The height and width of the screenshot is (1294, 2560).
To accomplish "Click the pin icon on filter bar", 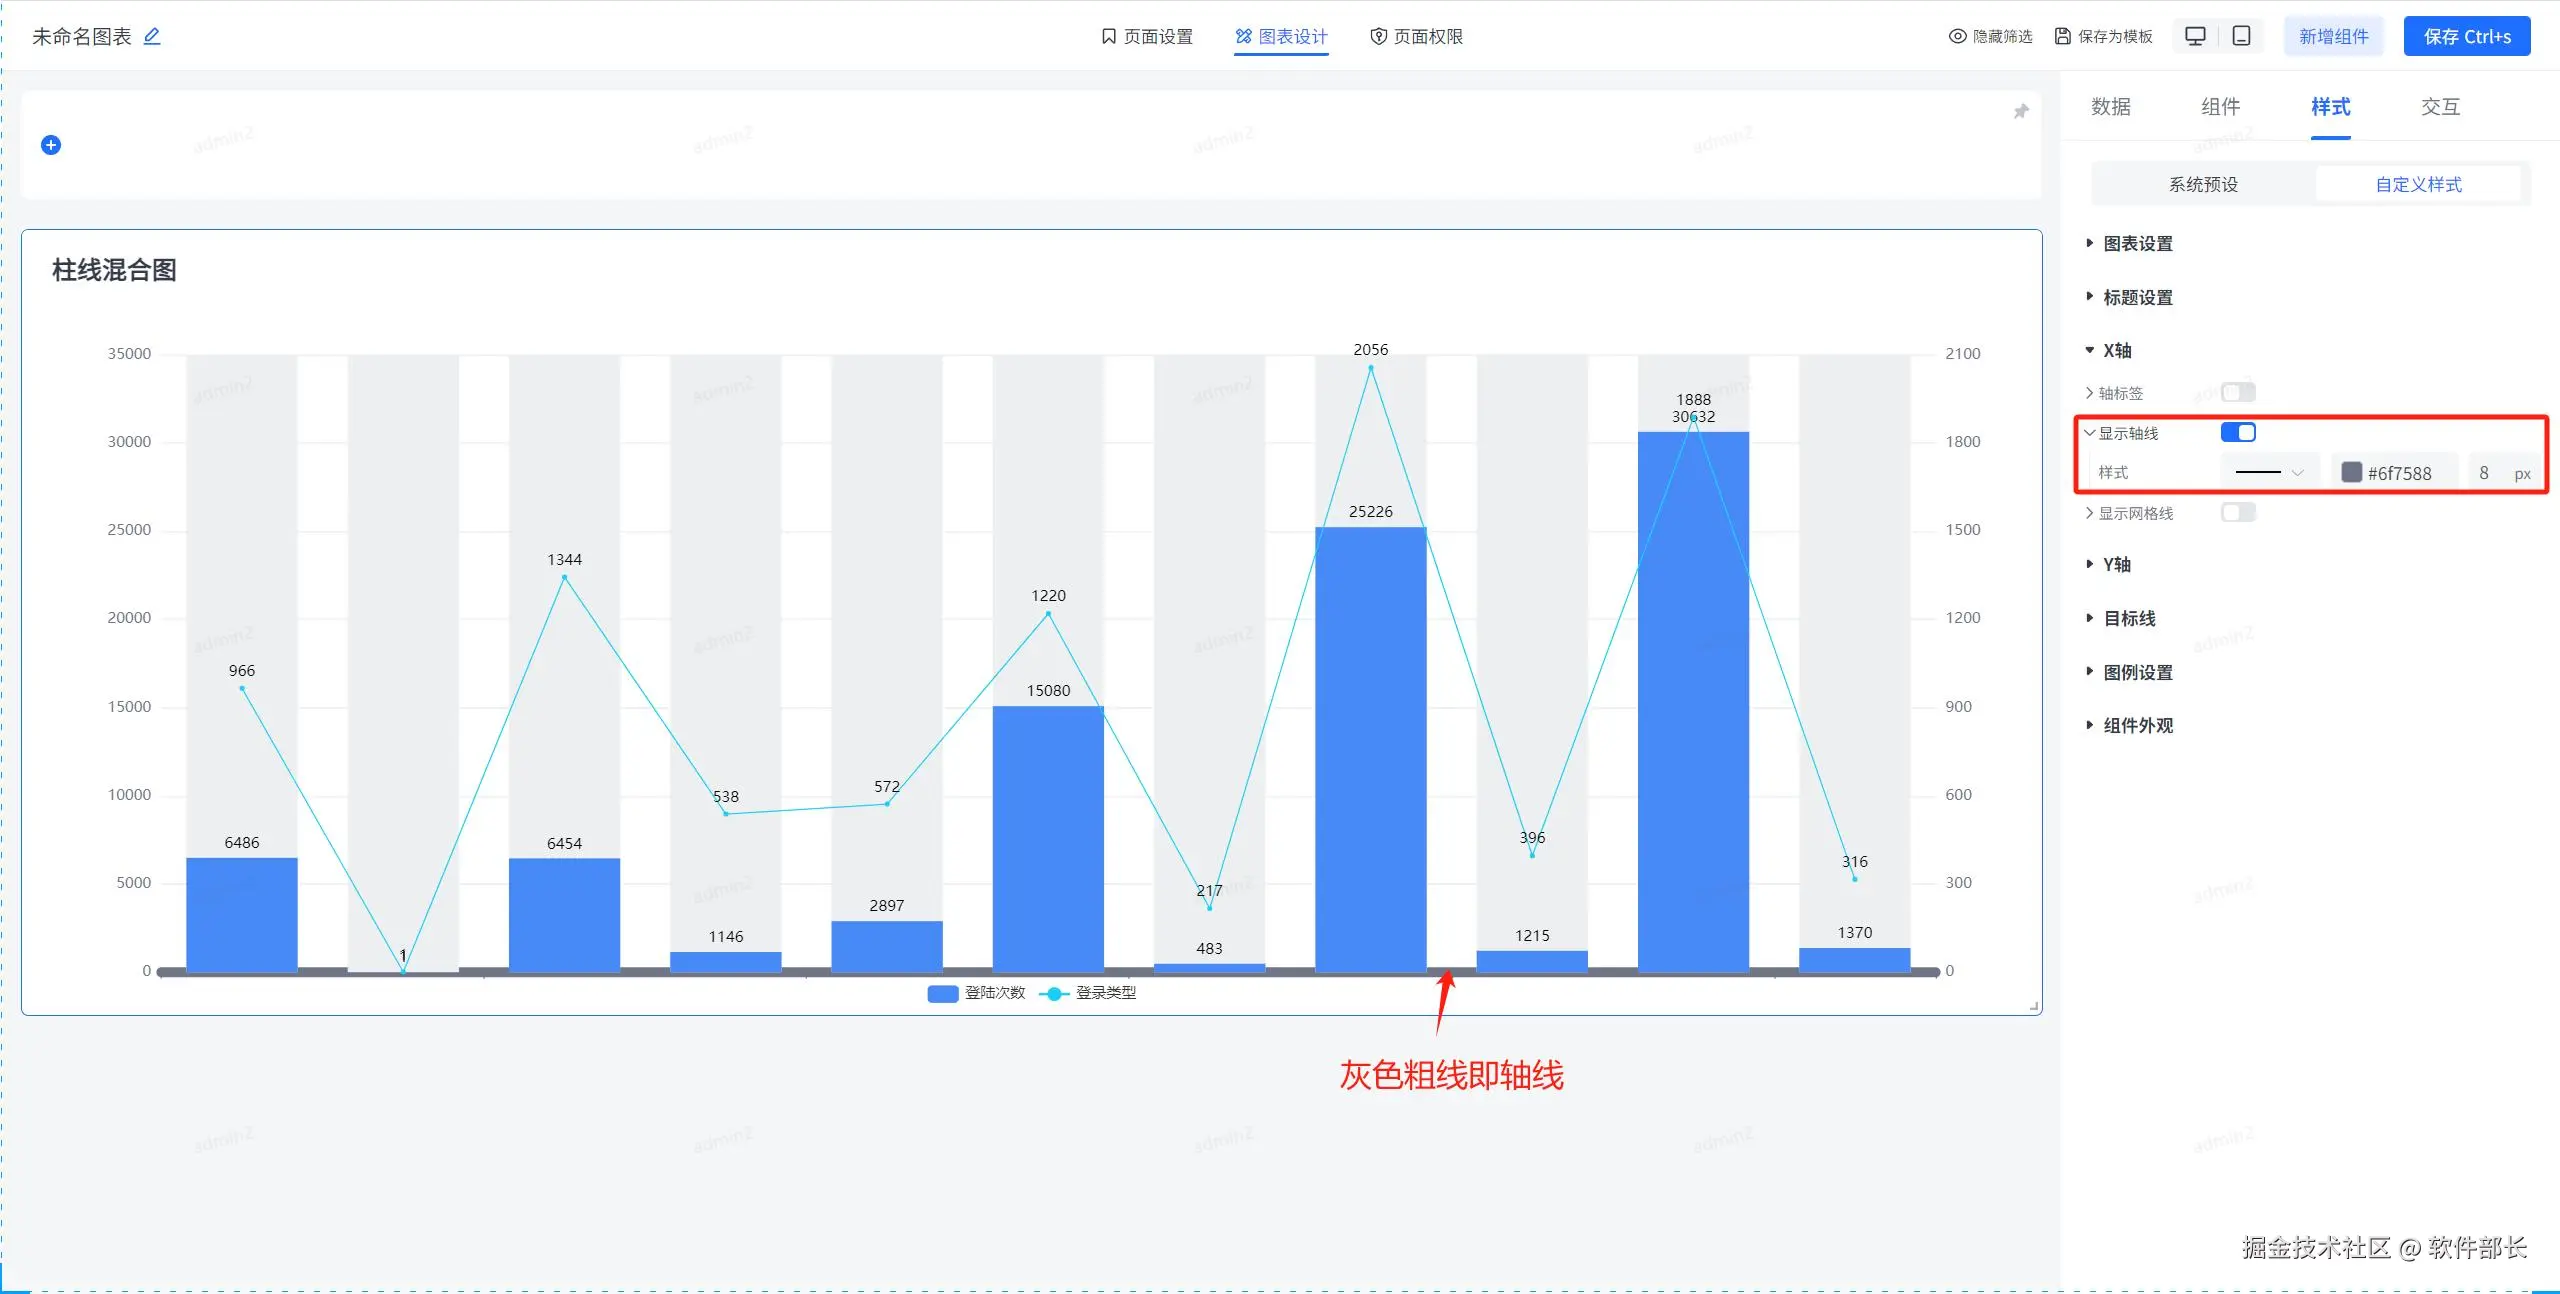I will [x=2021, y=111].
